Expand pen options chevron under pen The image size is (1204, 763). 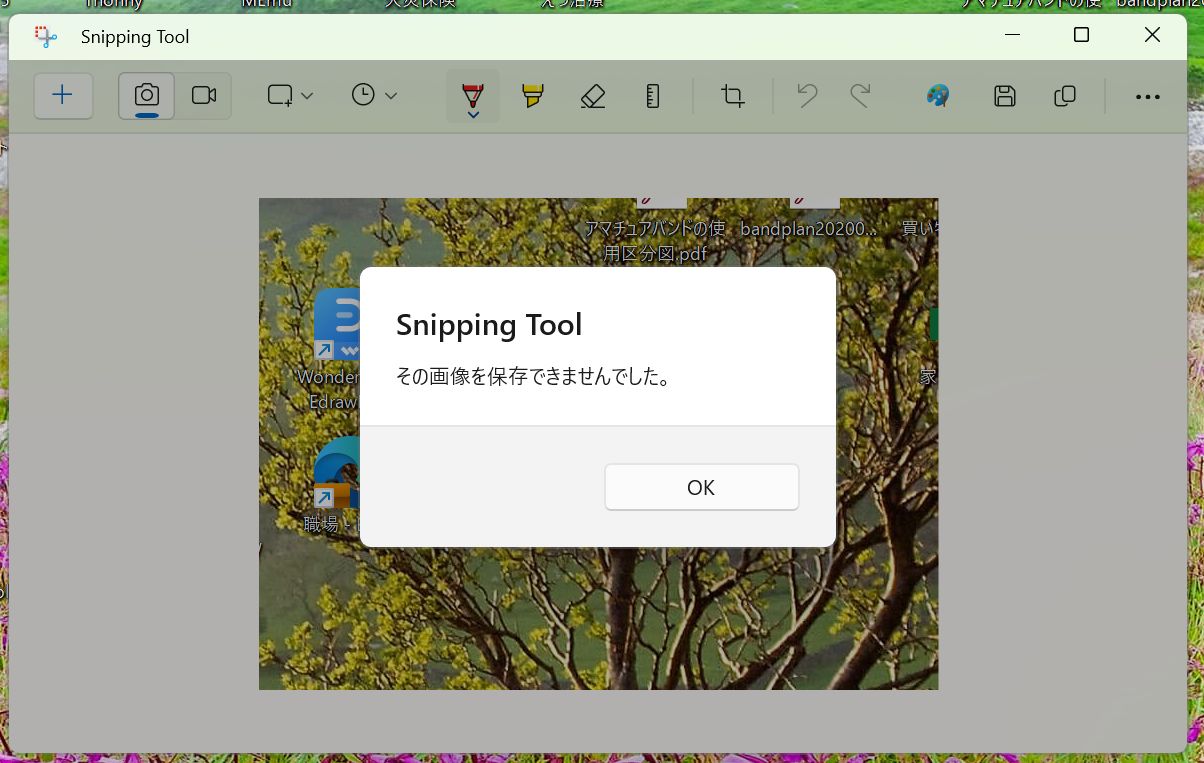pos(473,115)
